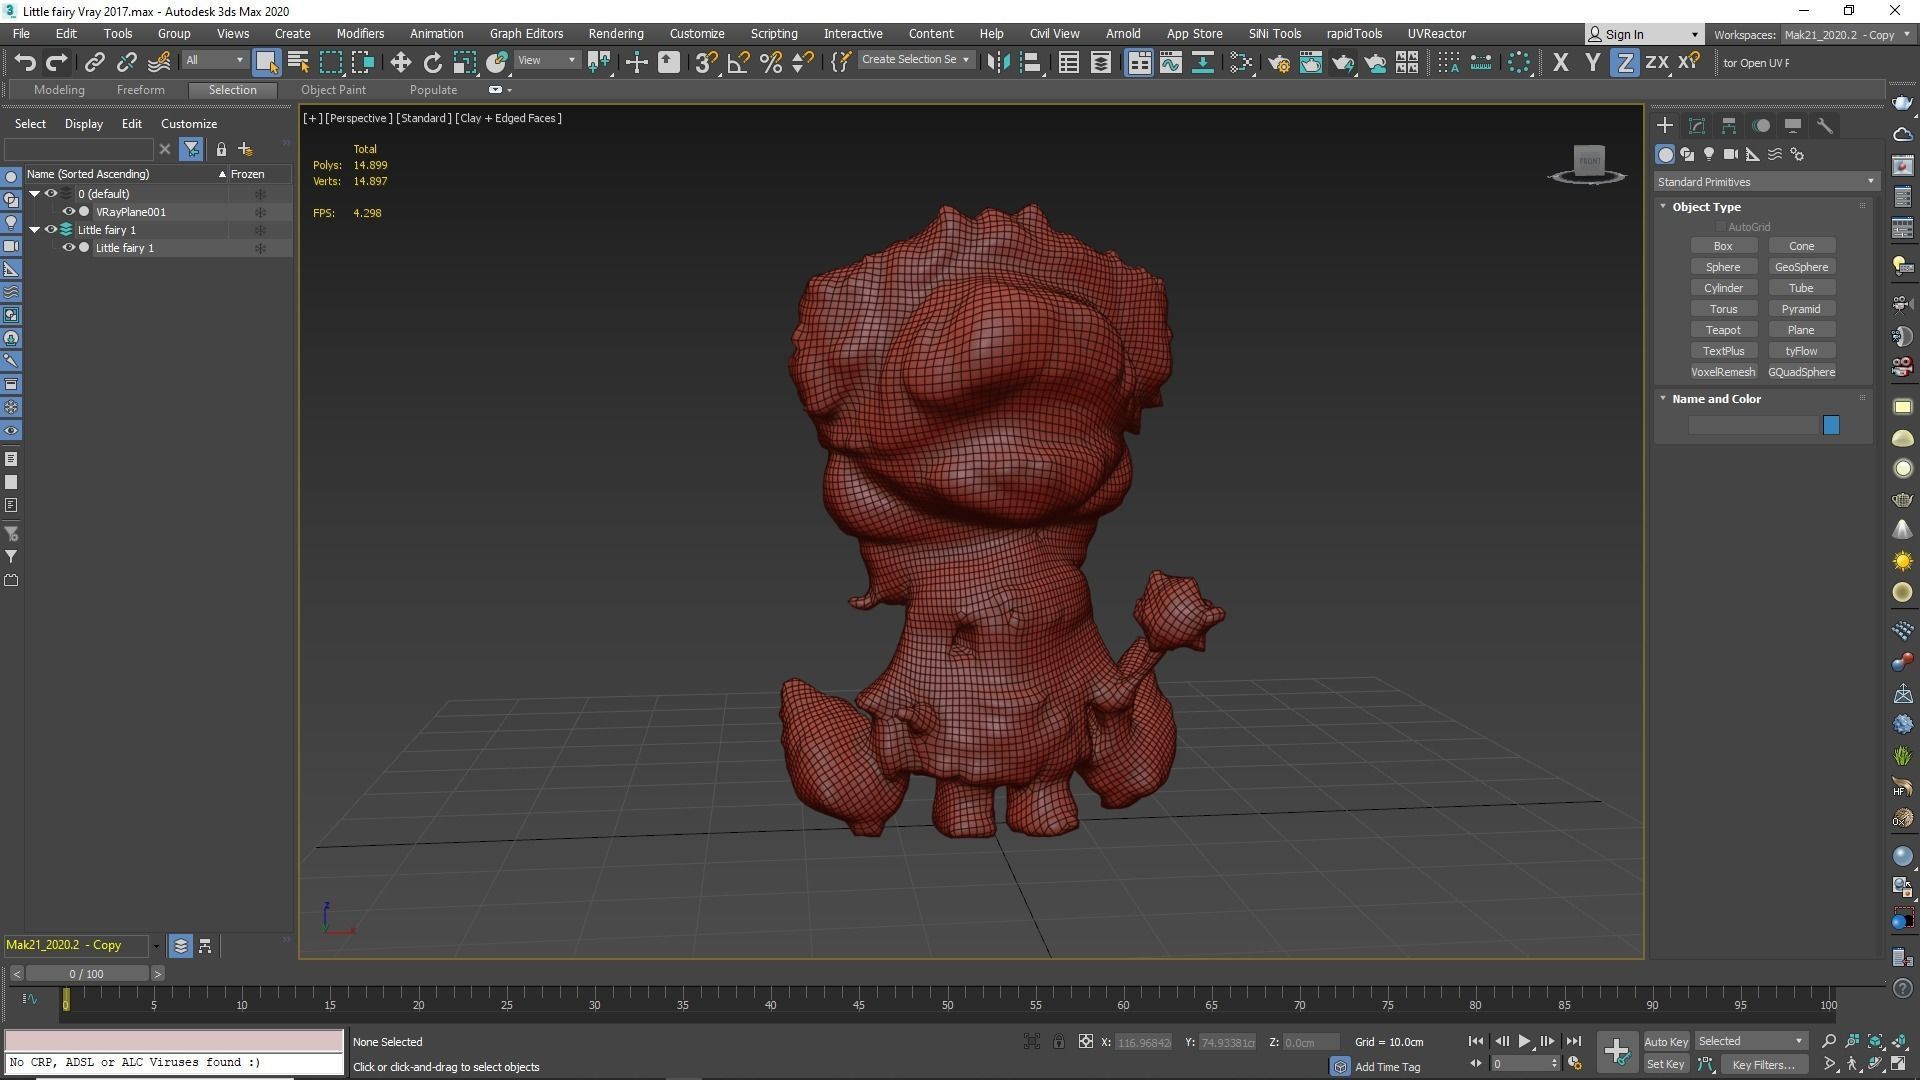Toggle visibility of 0 (default) layer
The height and width of the screenshot is (1080, 1920).
coord(51,194)
